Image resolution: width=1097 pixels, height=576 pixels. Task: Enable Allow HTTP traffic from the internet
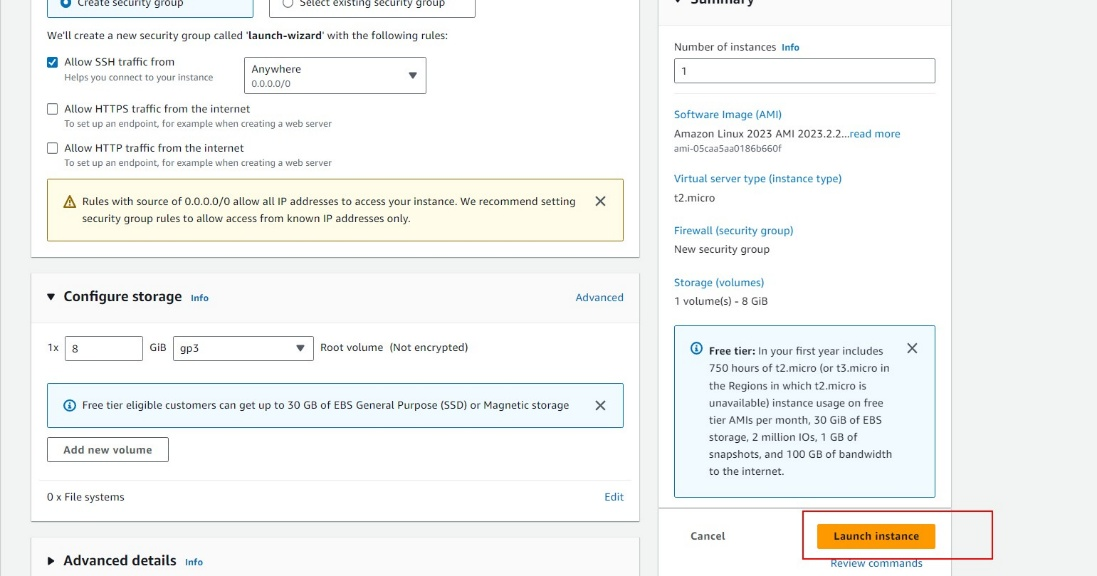pos(53,148)
